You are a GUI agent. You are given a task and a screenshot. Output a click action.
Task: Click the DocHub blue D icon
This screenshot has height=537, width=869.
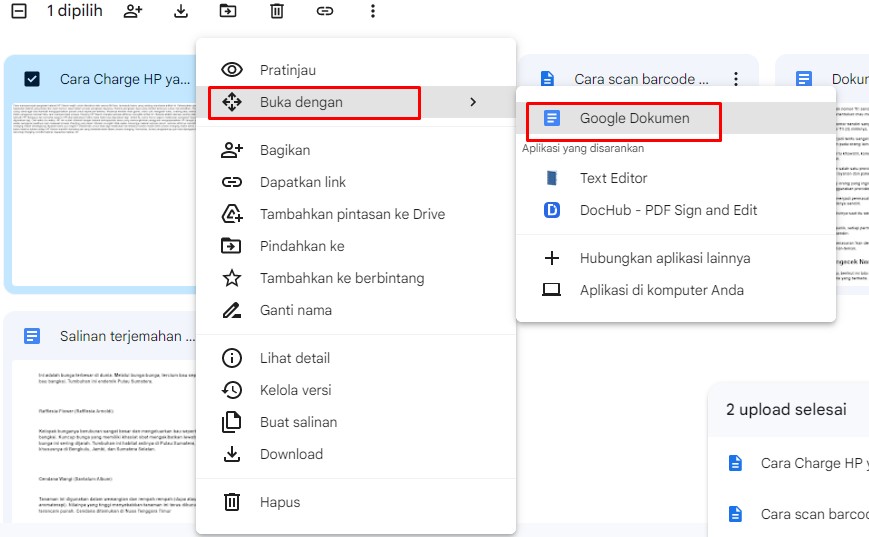(x=551, y=210)
